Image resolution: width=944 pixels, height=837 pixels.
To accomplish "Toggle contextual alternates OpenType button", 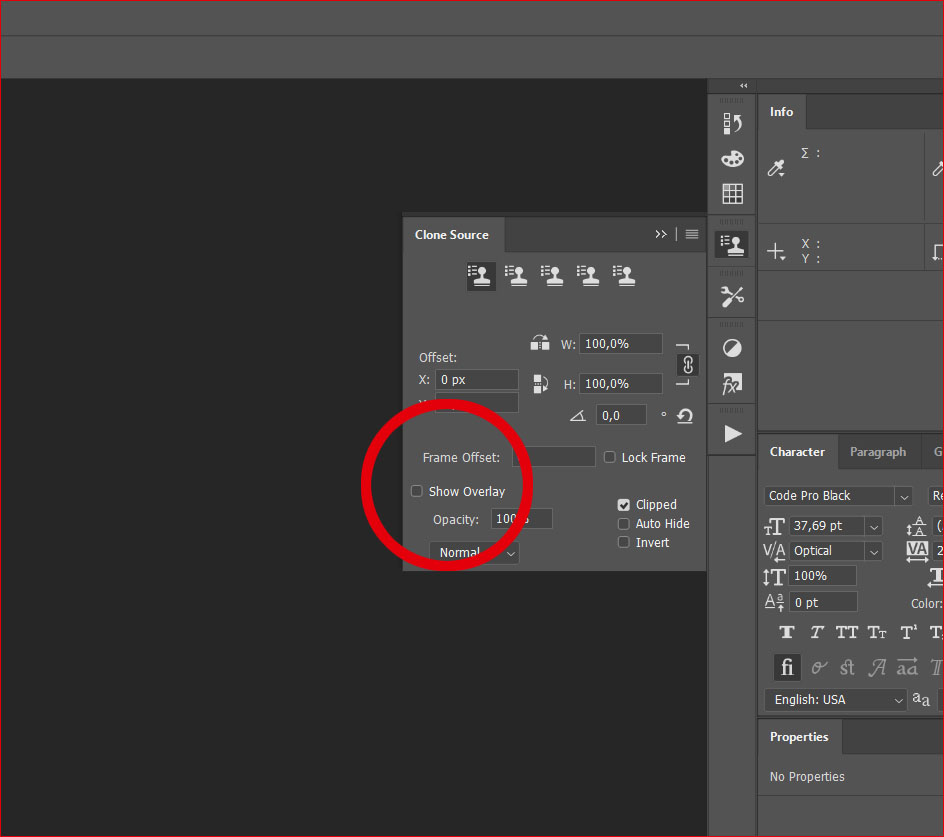I will click(x=818, y=668).
